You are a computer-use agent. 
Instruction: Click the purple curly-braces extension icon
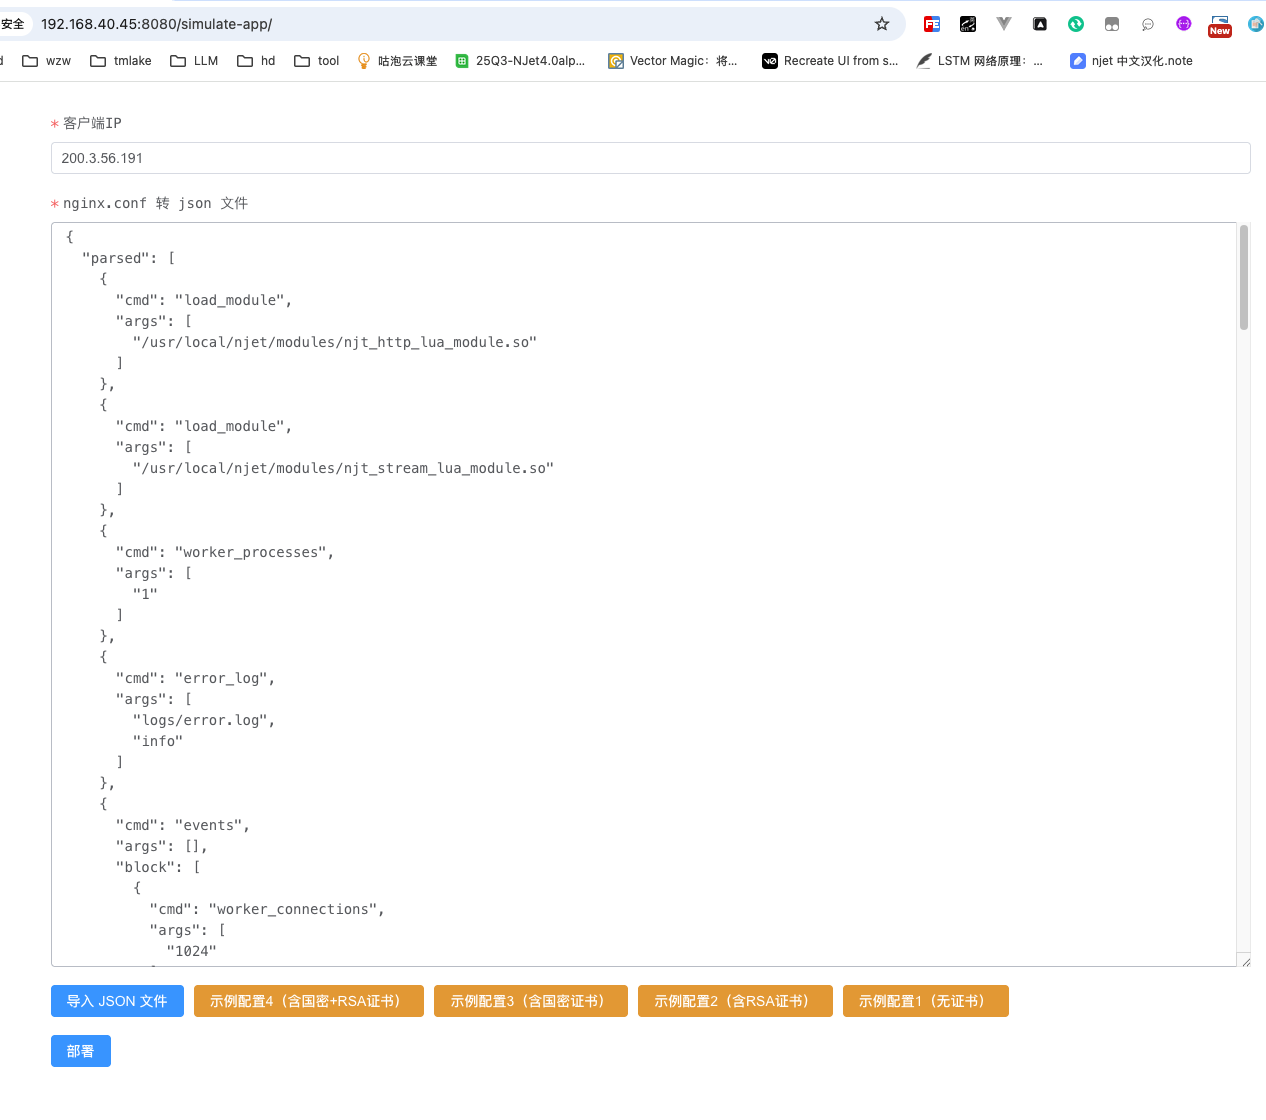coord(1184,24)
